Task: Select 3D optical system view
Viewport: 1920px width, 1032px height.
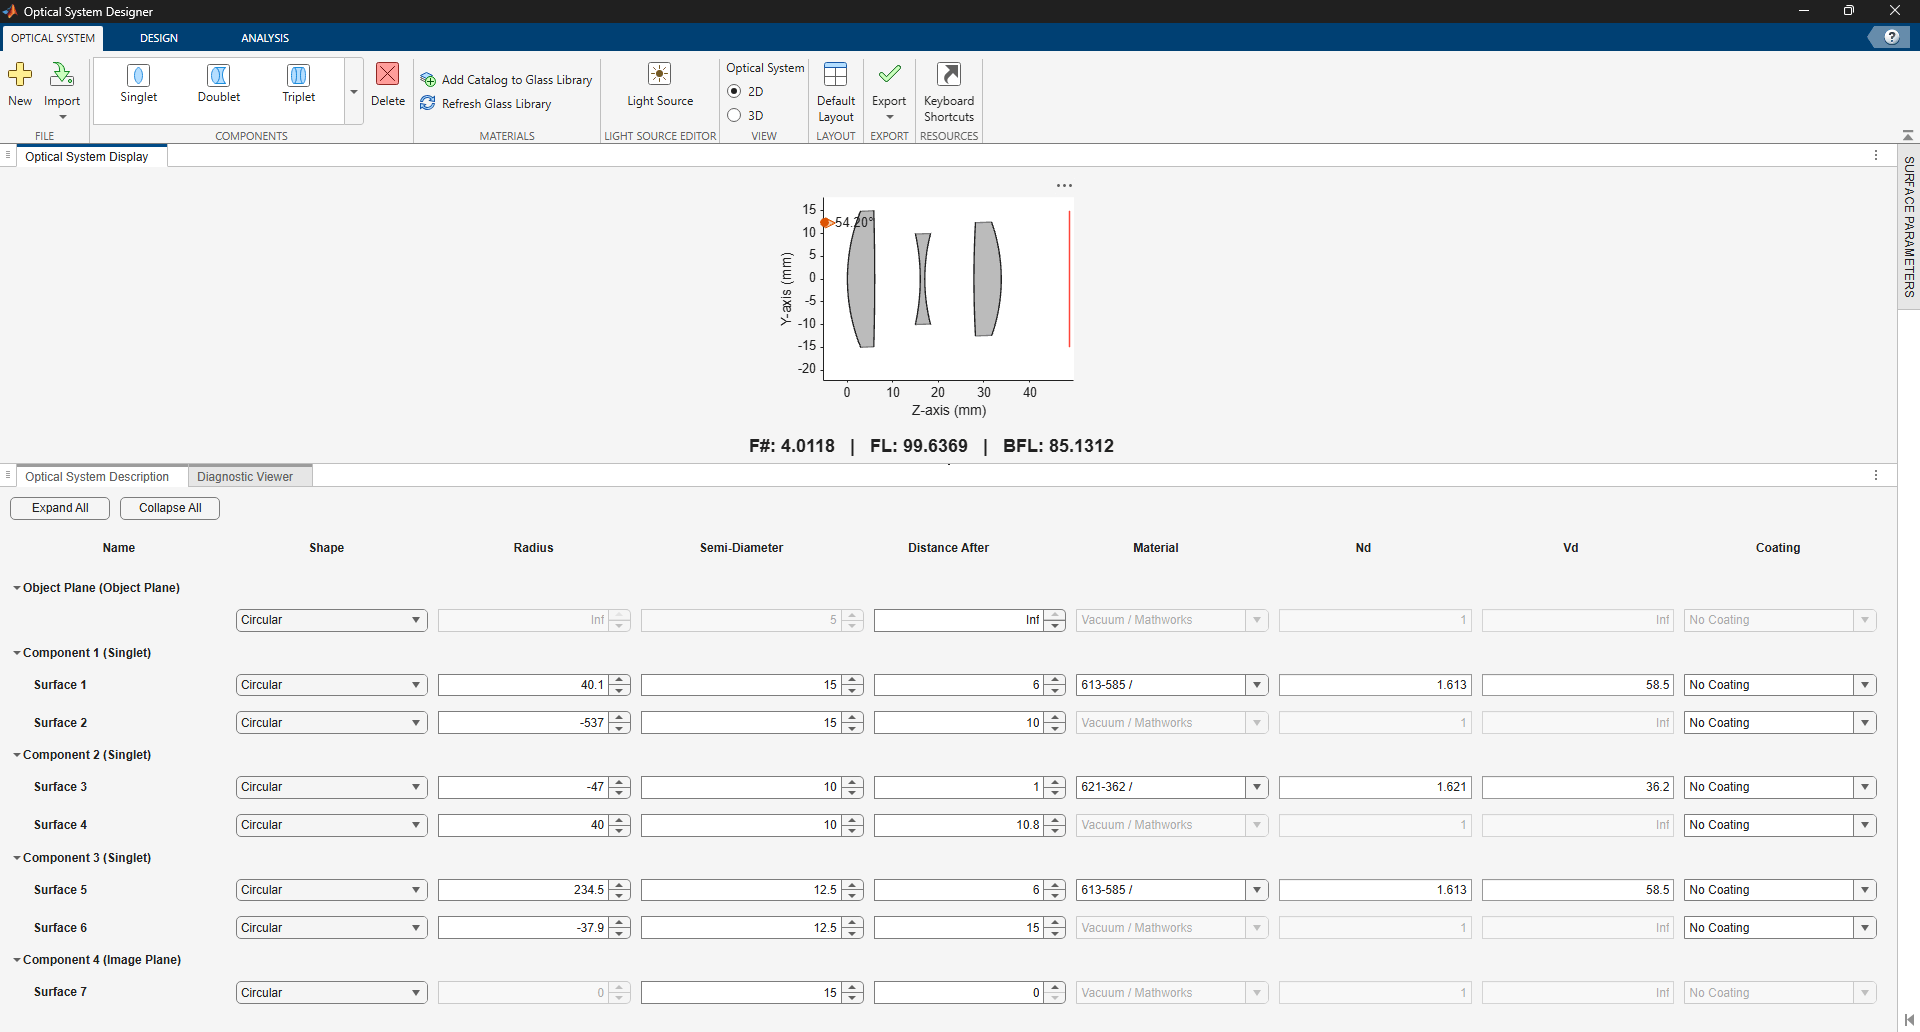Action: [x=734, y=116]
